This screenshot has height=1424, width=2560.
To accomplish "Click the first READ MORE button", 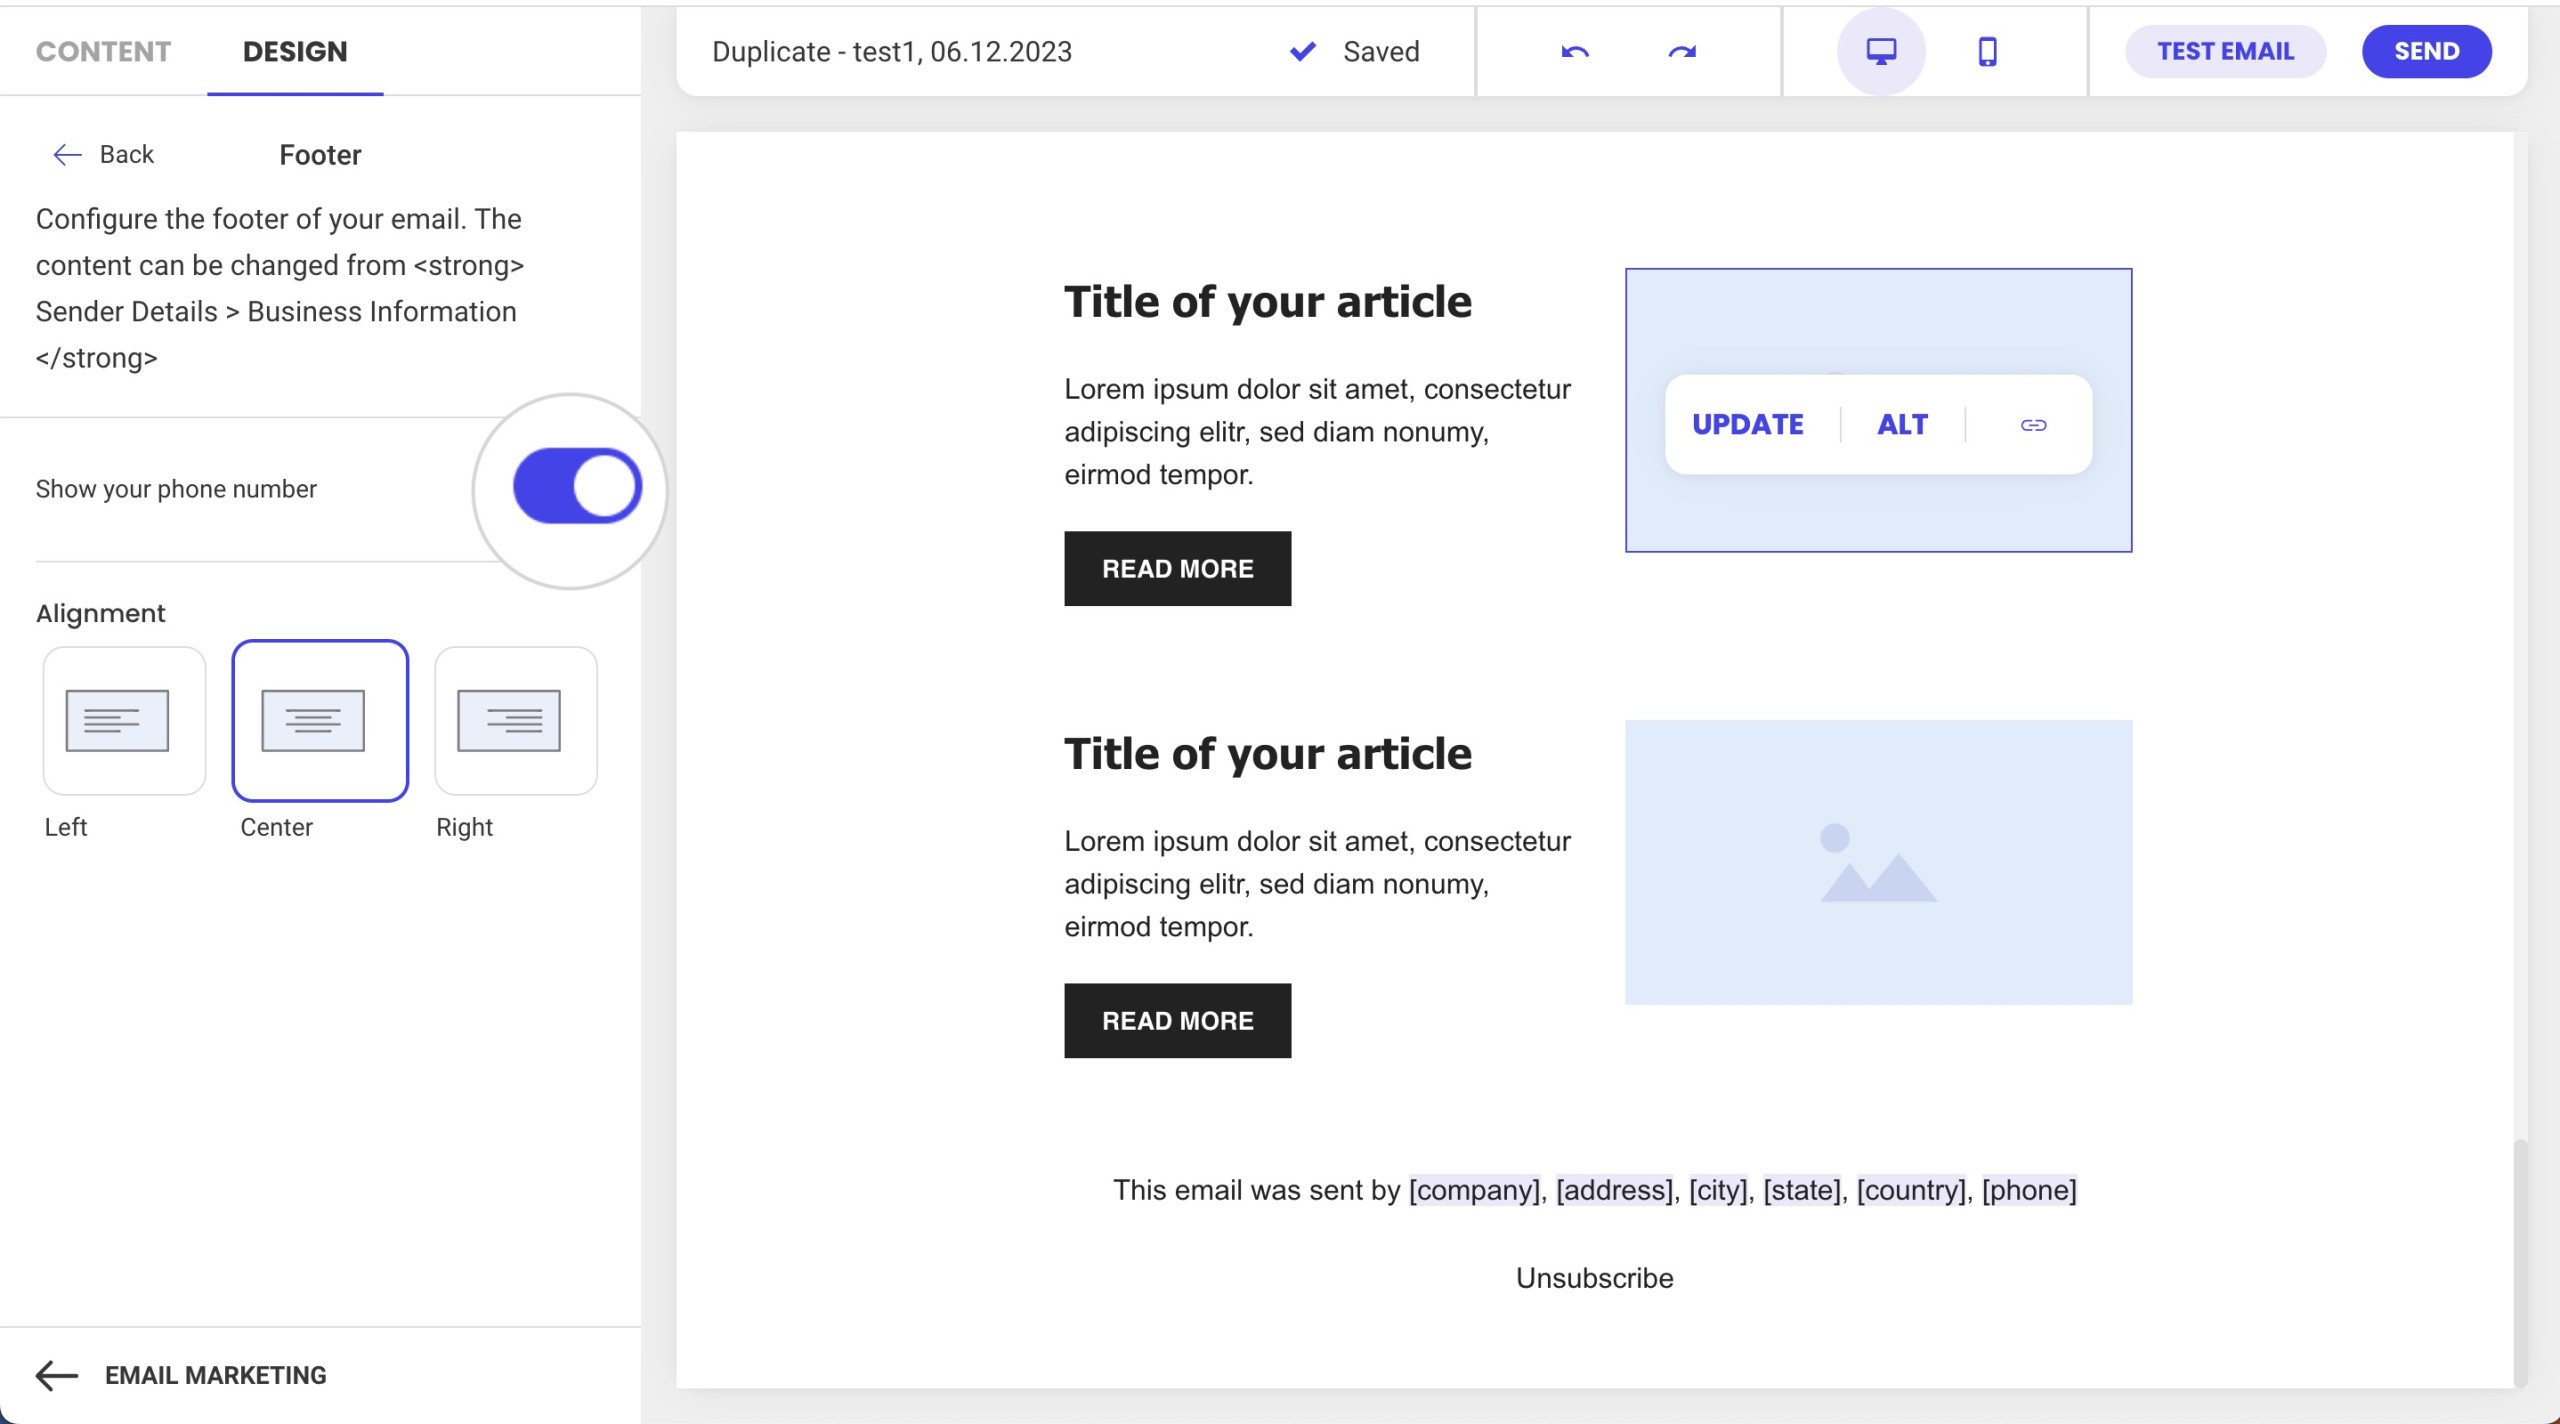I will pos(1178,568).
